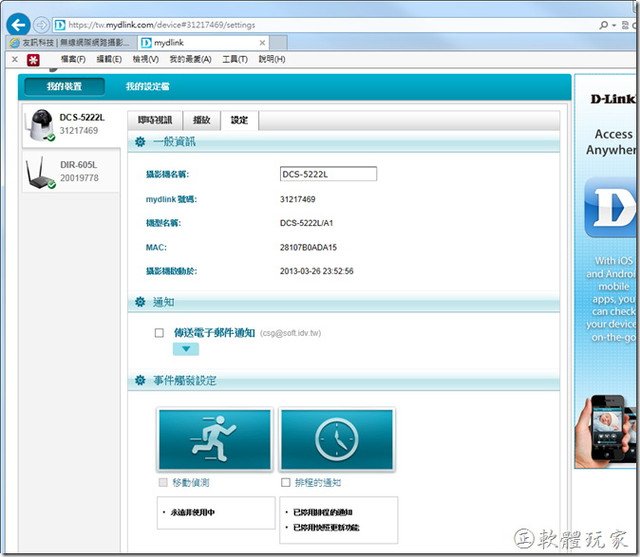Select the 我的設定檔 tab
640x557 pixels.
(x=147, y=87)
